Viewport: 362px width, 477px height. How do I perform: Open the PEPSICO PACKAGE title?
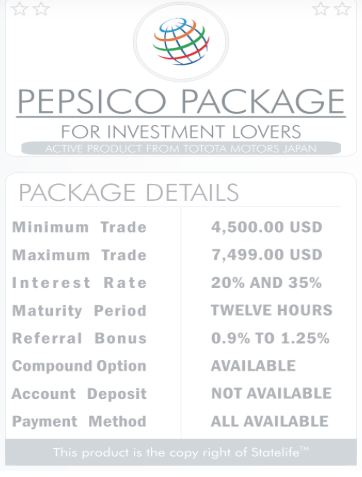tap(181, 101)
